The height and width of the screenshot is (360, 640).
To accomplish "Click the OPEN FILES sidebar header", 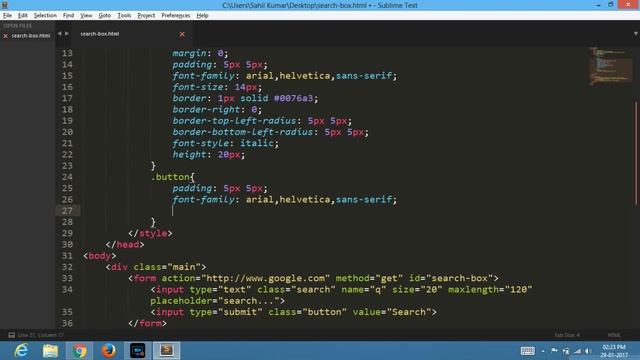I will point(18,26).
